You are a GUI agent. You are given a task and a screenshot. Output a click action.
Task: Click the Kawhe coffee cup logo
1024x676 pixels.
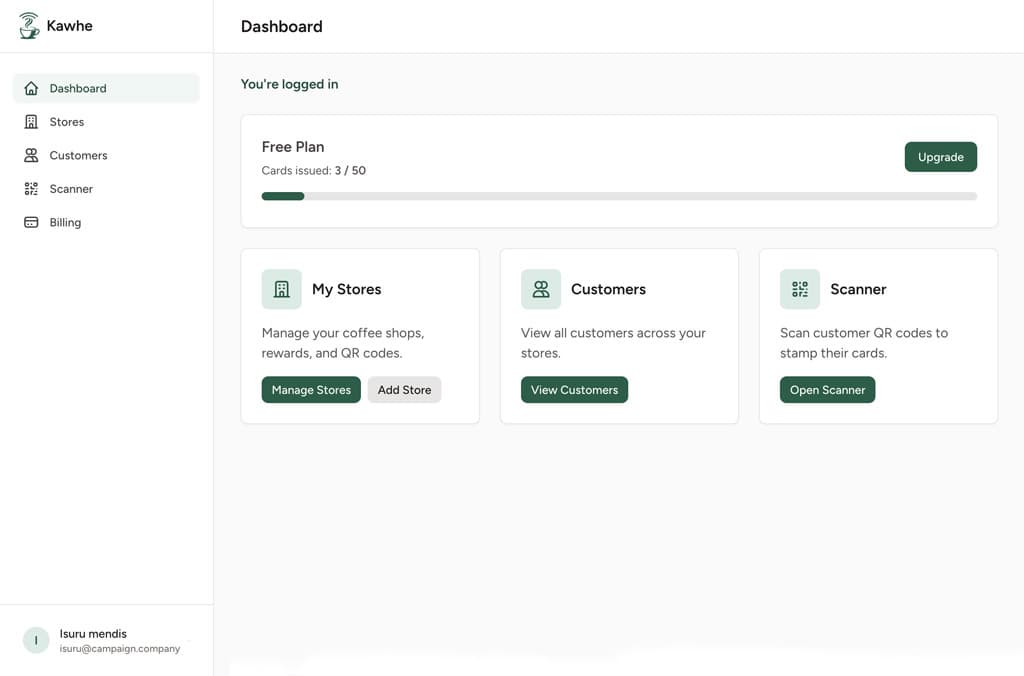point(29,24)
